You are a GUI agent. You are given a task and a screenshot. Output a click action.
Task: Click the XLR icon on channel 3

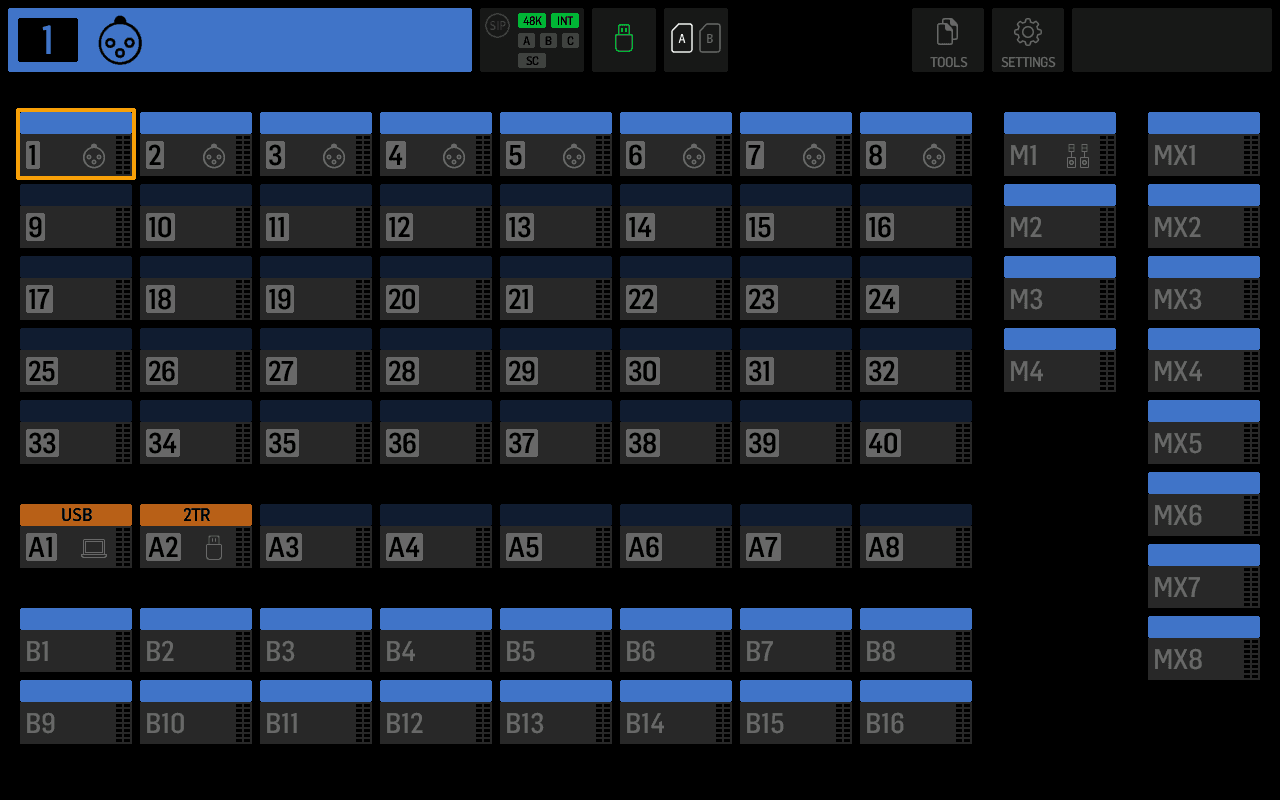pyautogui.click(x=334, y=156)
